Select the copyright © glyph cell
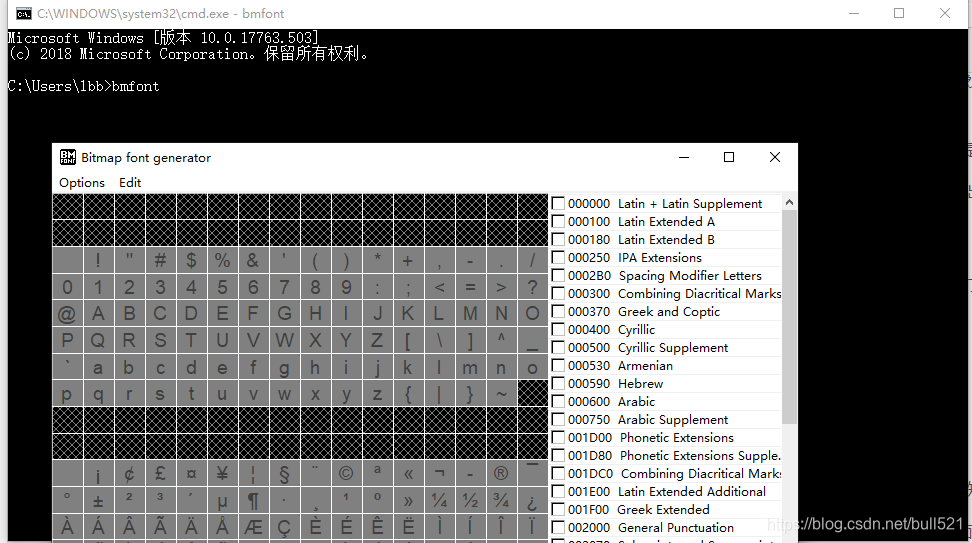 coord(347,474)
